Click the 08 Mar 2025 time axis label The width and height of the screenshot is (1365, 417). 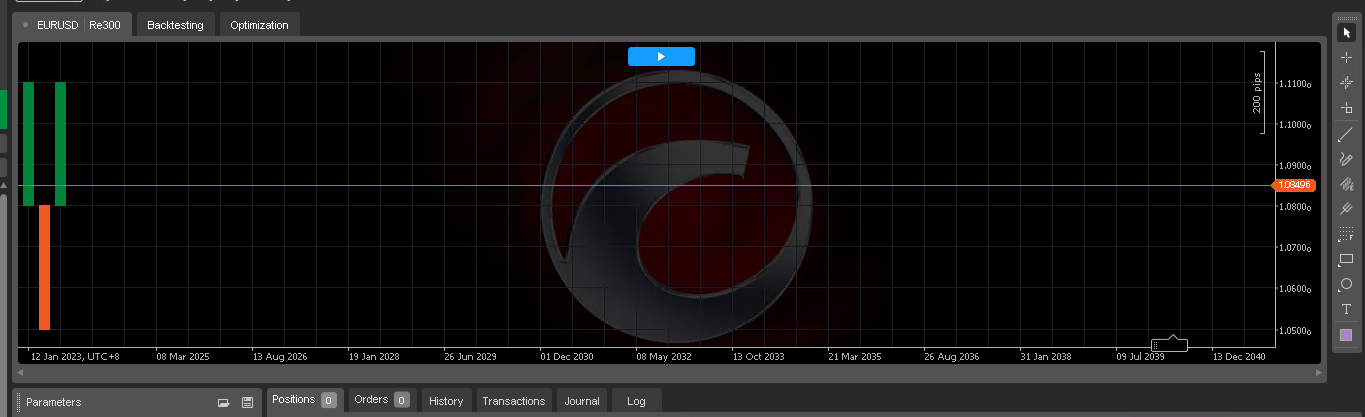(x=183, y=356)
